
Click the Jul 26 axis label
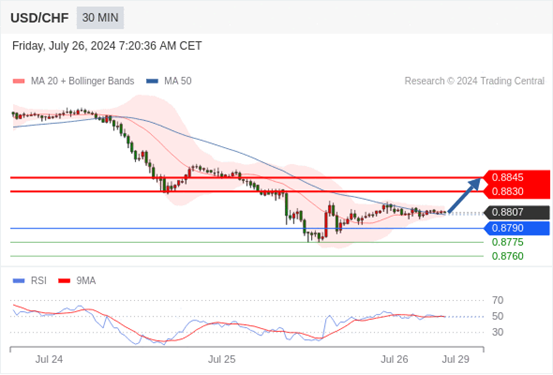click(x=394, y=359)
